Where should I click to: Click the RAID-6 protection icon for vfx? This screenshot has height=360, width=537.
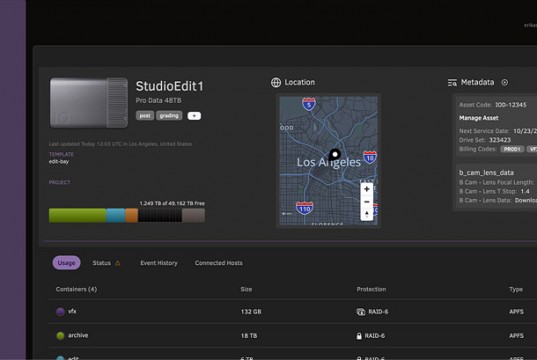pyautogui.click(x=361, y=312)
